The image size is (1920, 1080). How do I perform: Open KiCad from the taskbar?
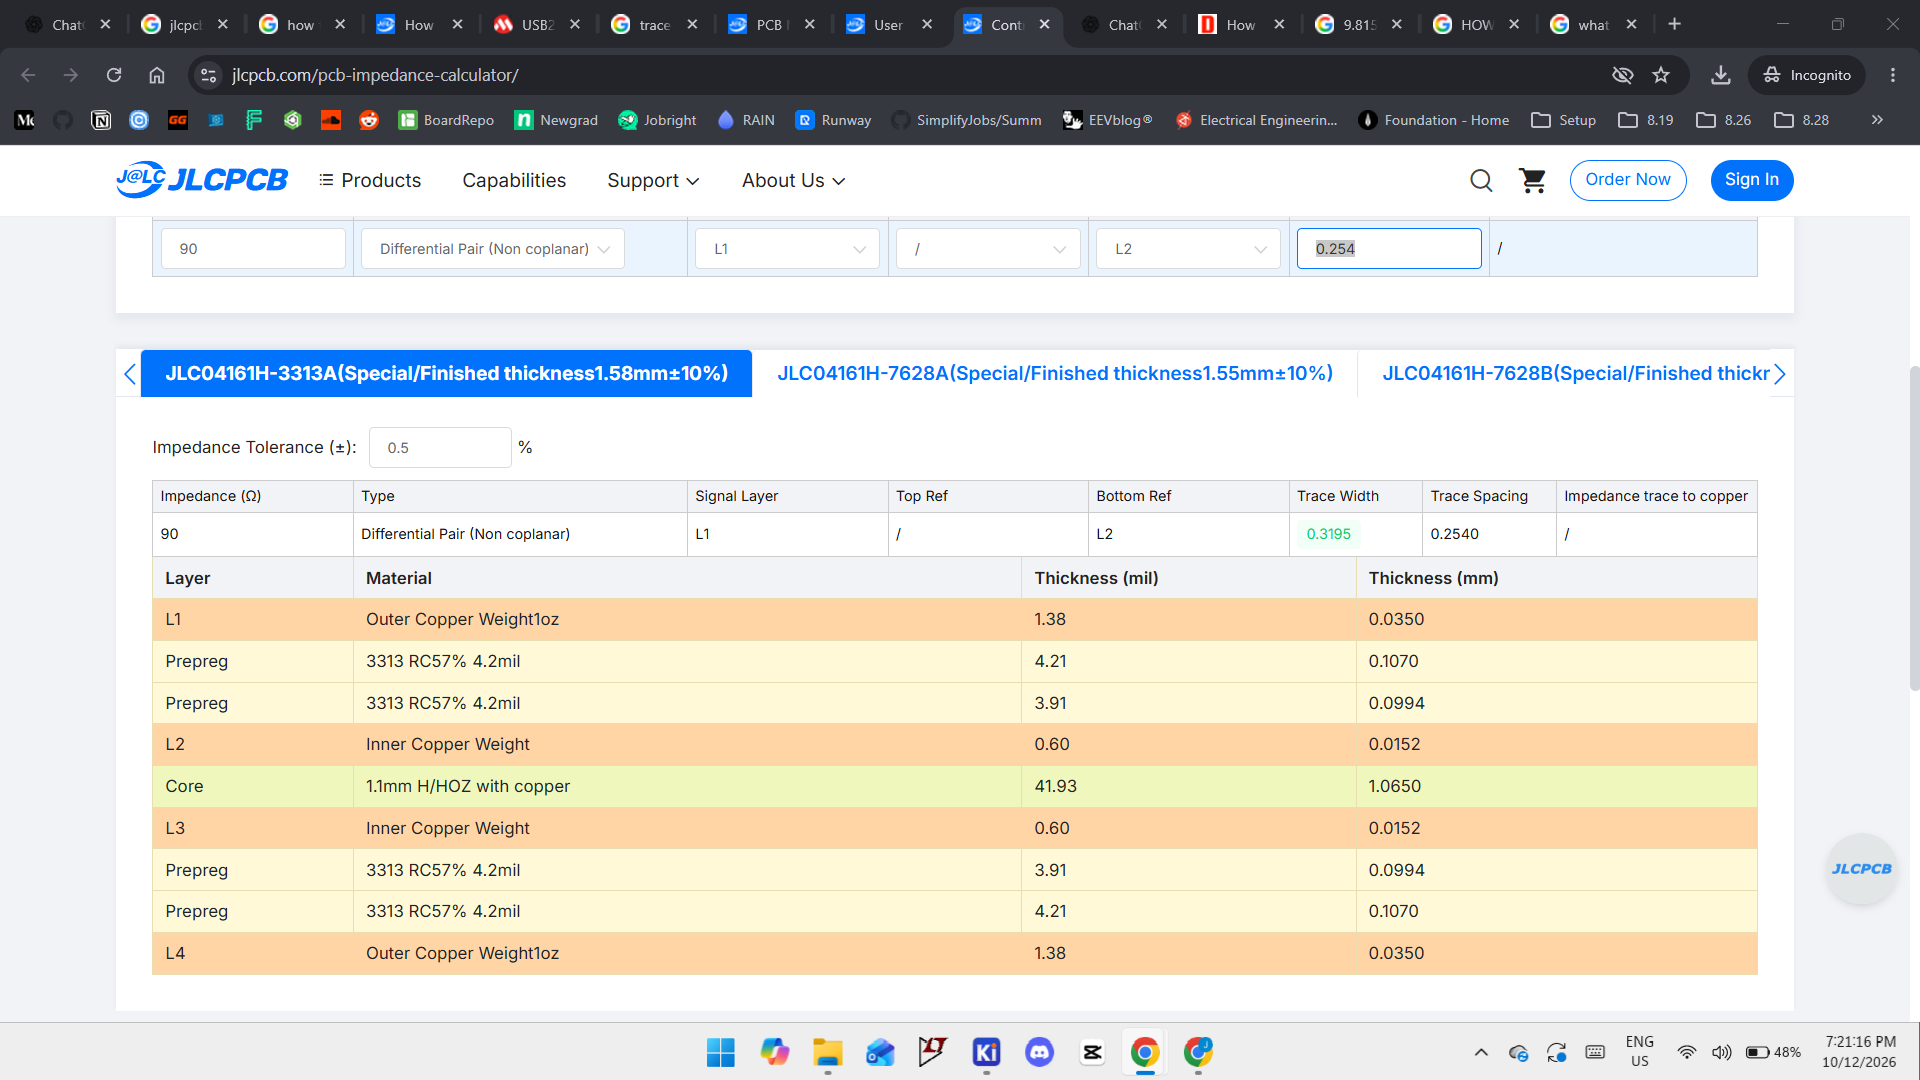[x=986, y=1052]
